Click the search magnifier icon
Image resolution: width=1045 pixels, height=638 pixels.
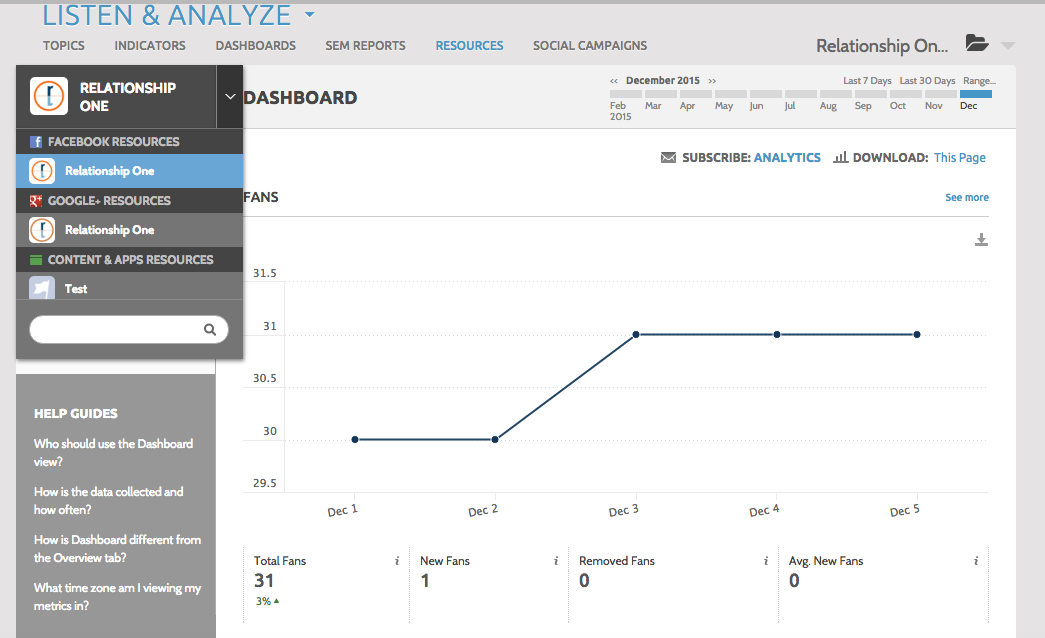[x=210, y=329]
